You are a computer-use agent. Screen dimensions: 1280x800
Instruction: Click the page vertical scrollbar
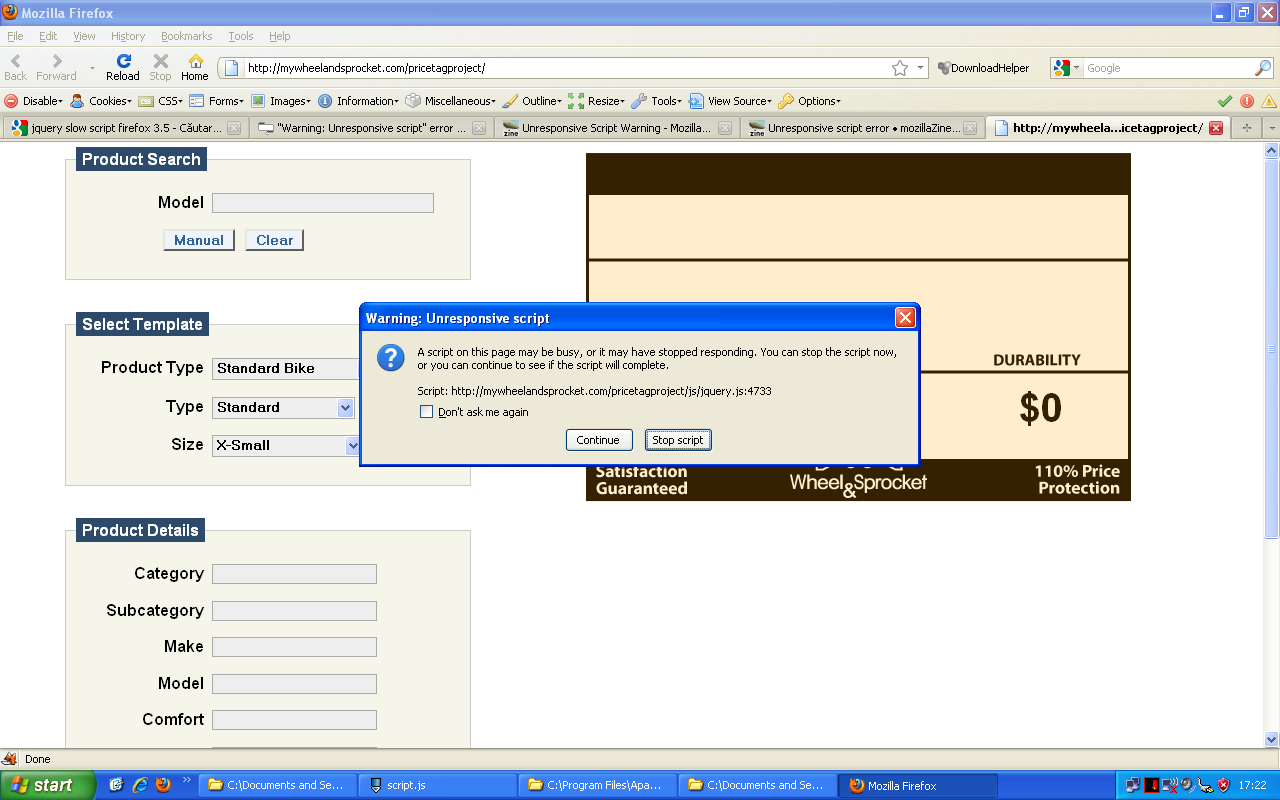(x=1272, y=350)
